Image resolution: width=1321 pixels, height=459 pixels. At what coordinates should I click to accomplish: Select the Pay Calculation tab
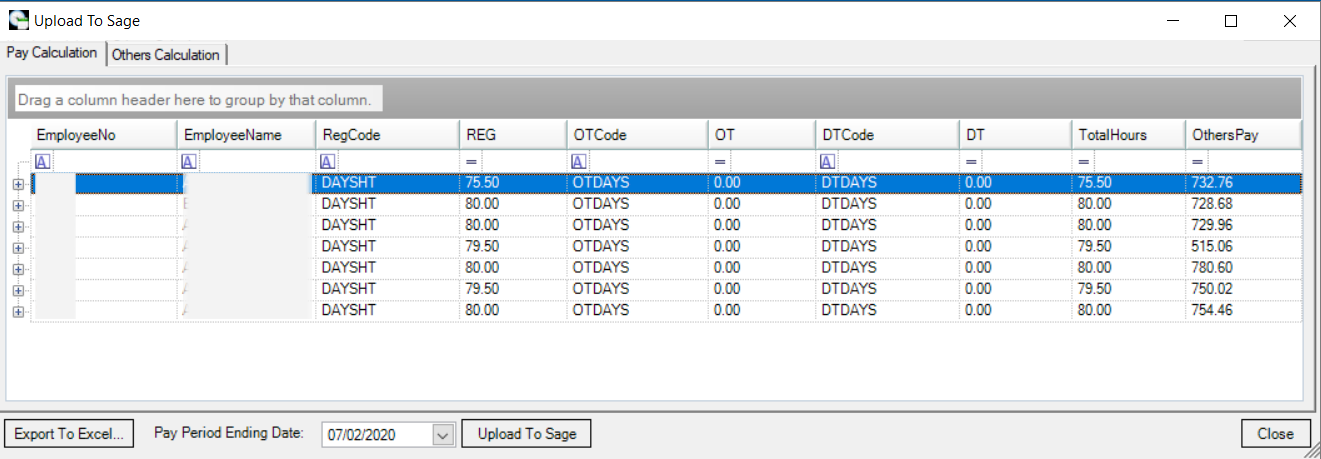click(x=52, y=53)
